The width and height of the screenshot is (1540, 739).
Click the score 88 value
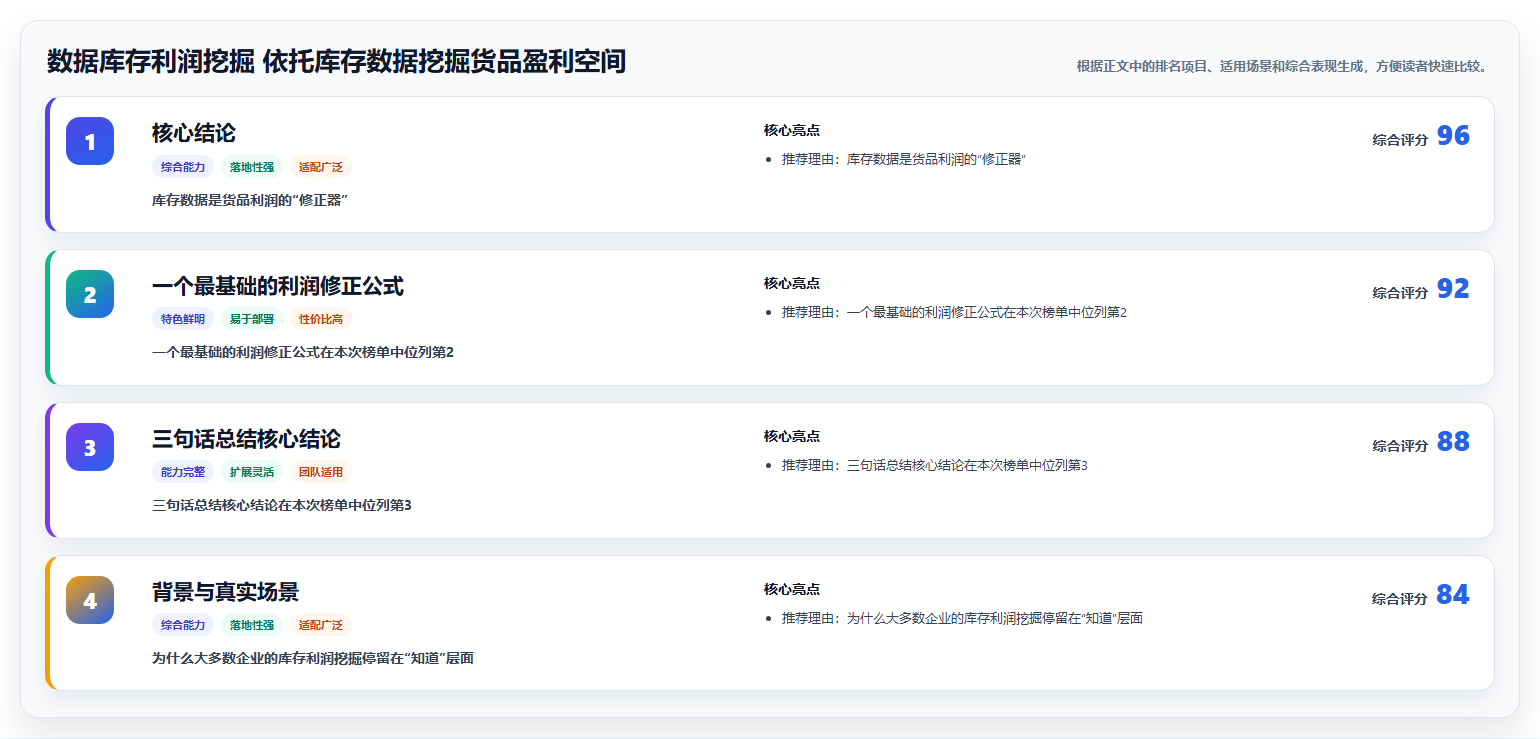click(x=1453, y=442)
